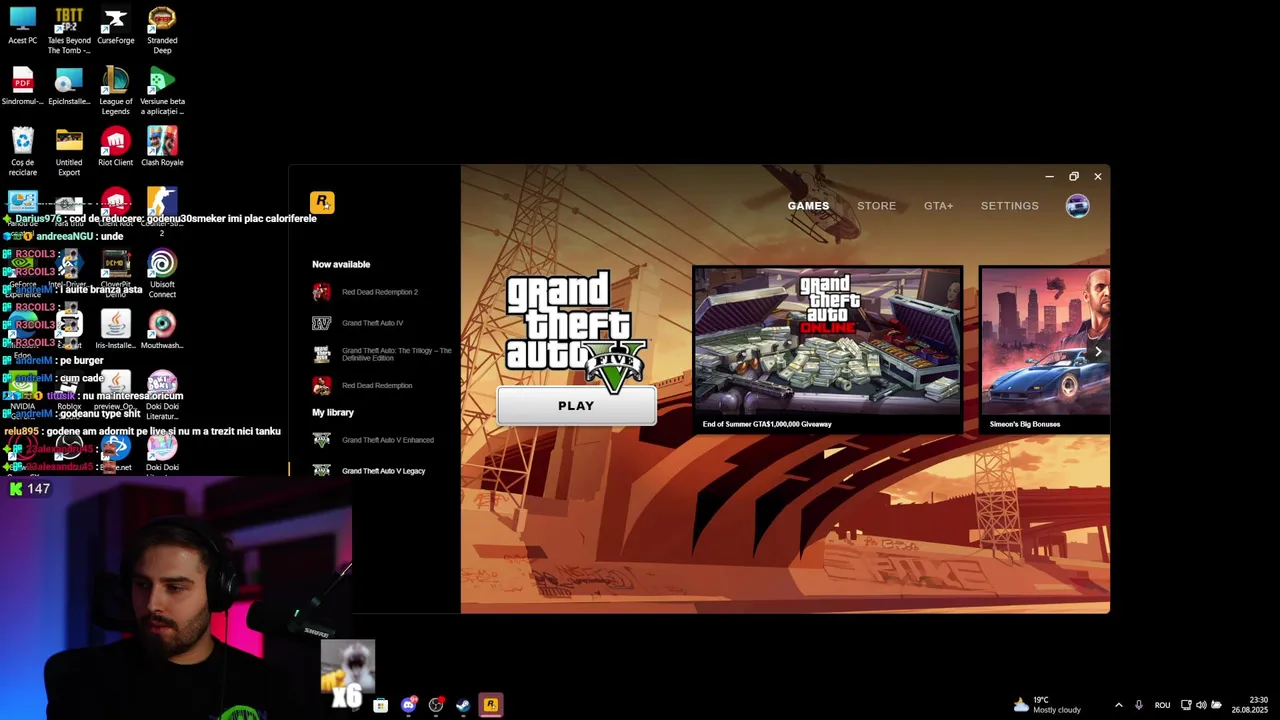Open the GTA+ tab
1280x720 pixels.
[x=938, y=206]
